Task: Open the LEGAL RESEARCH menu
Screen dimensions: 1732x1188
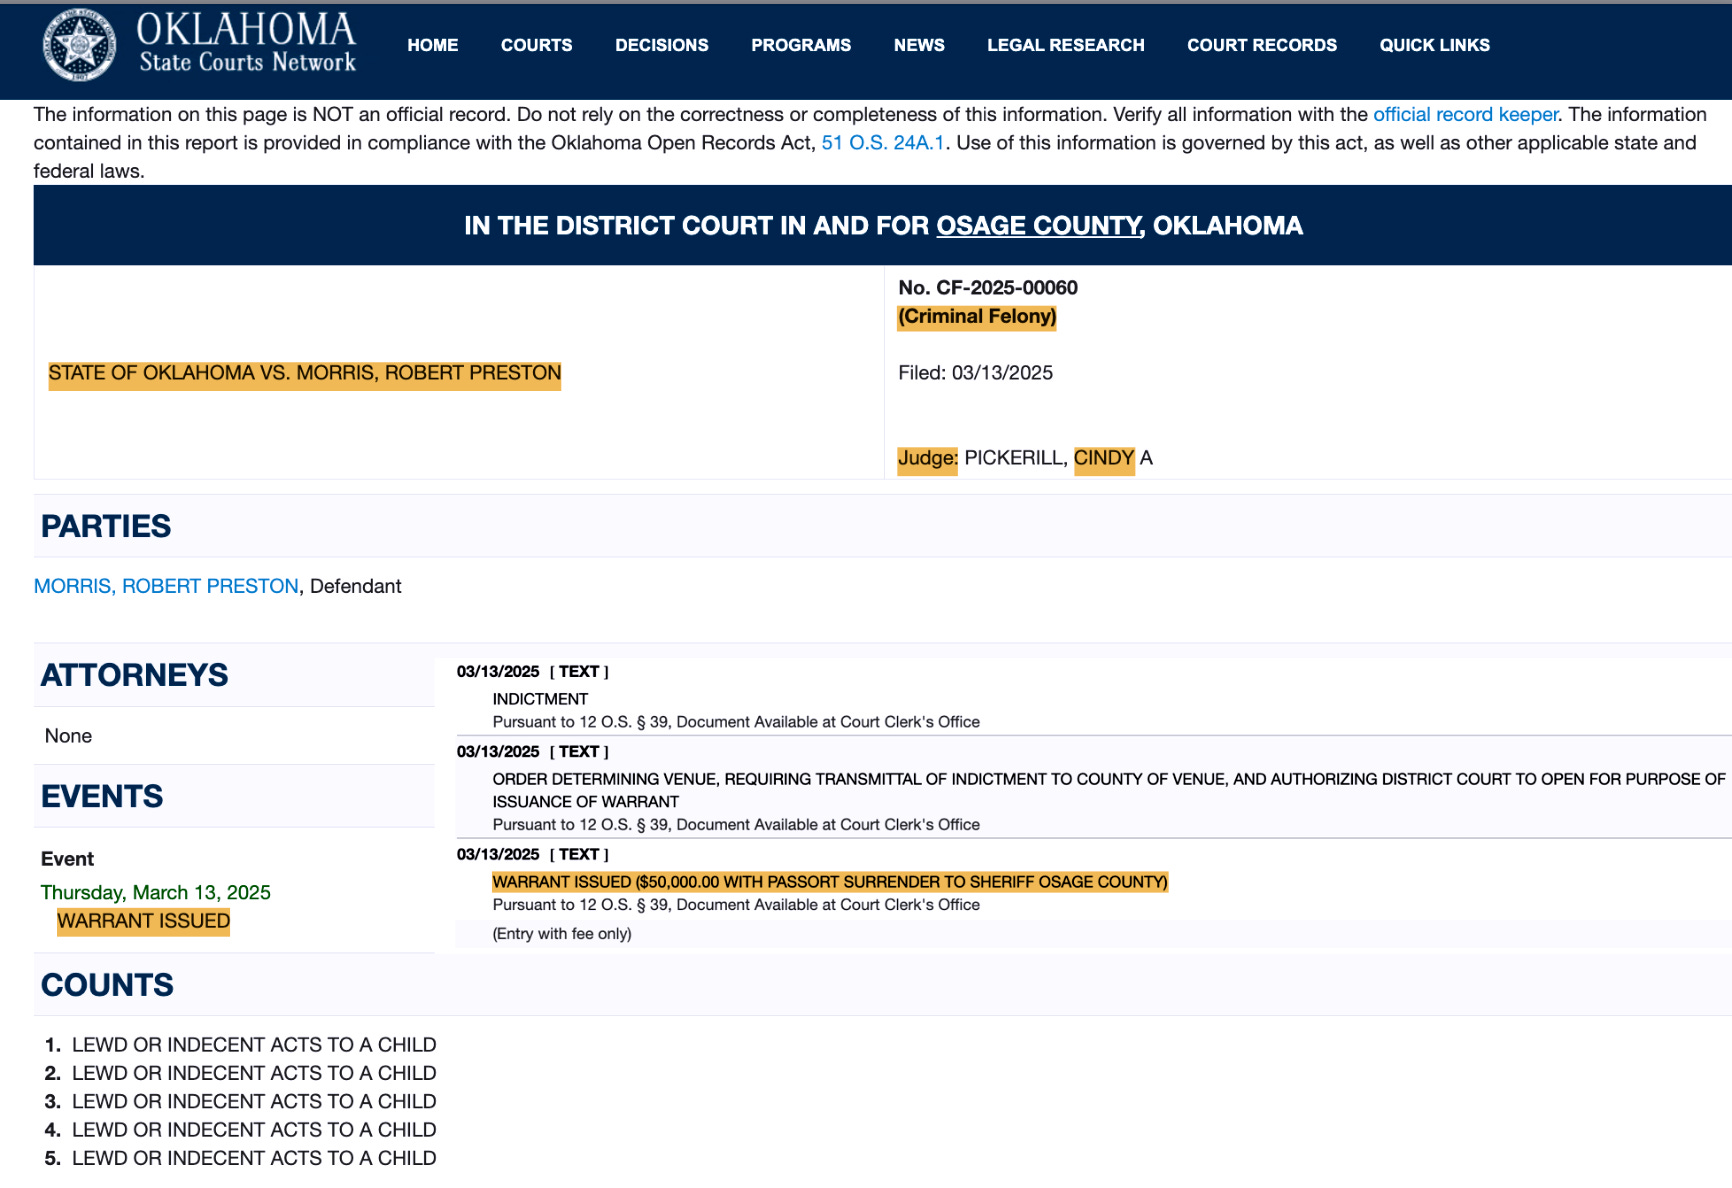Action: (1065, 45)
